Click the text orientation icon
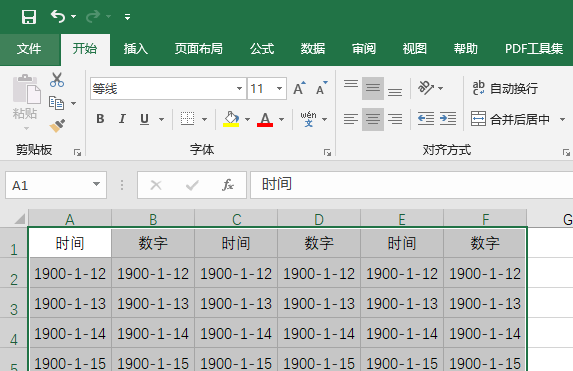Screen dimensions: 573x371 [x=426, y=88]
